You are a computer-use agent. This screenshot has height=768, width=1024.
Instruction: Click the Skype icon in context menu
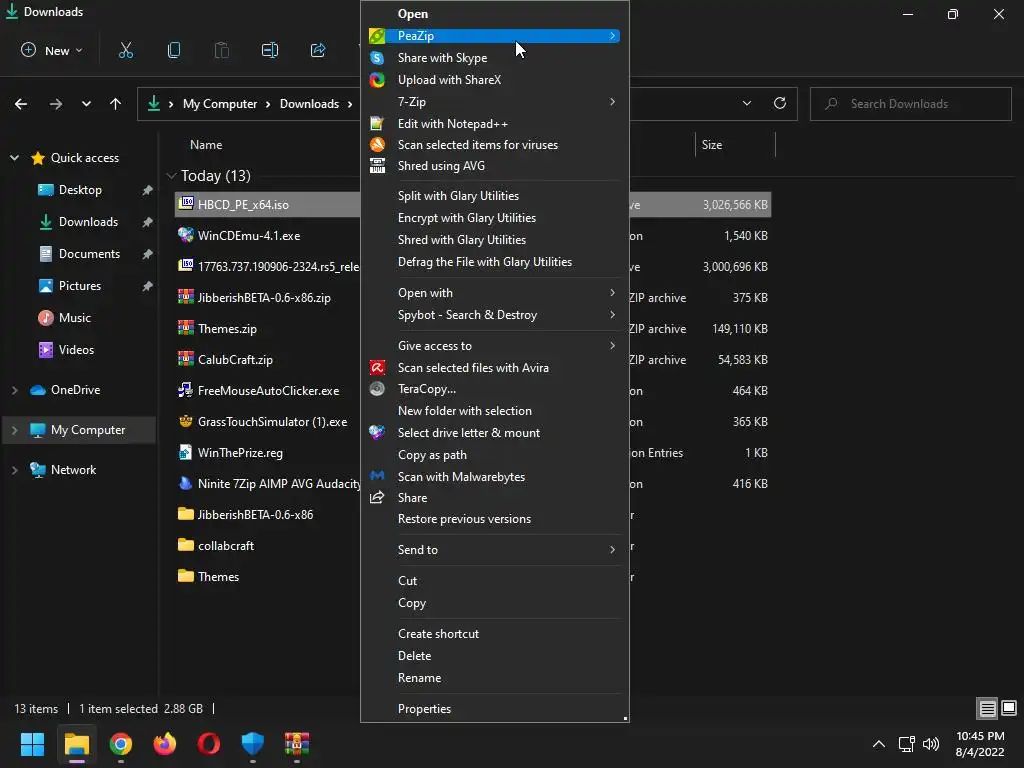click(377, 58)
